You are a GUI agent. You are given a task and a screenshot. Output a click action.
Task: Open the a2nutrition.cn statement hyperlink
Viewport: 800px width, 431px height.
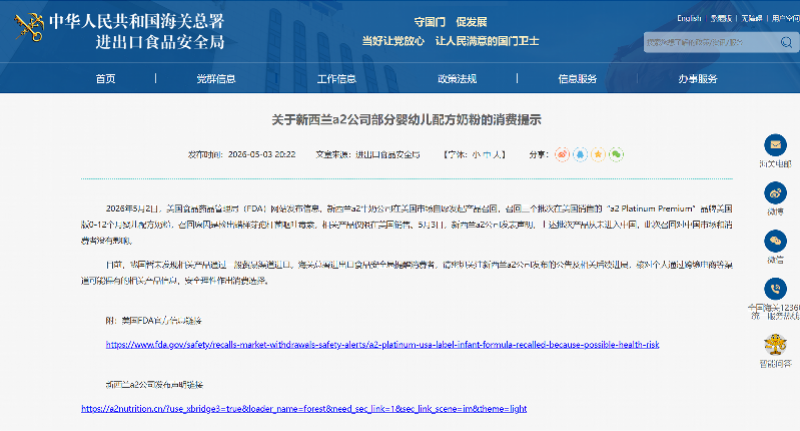pos(304,409)
